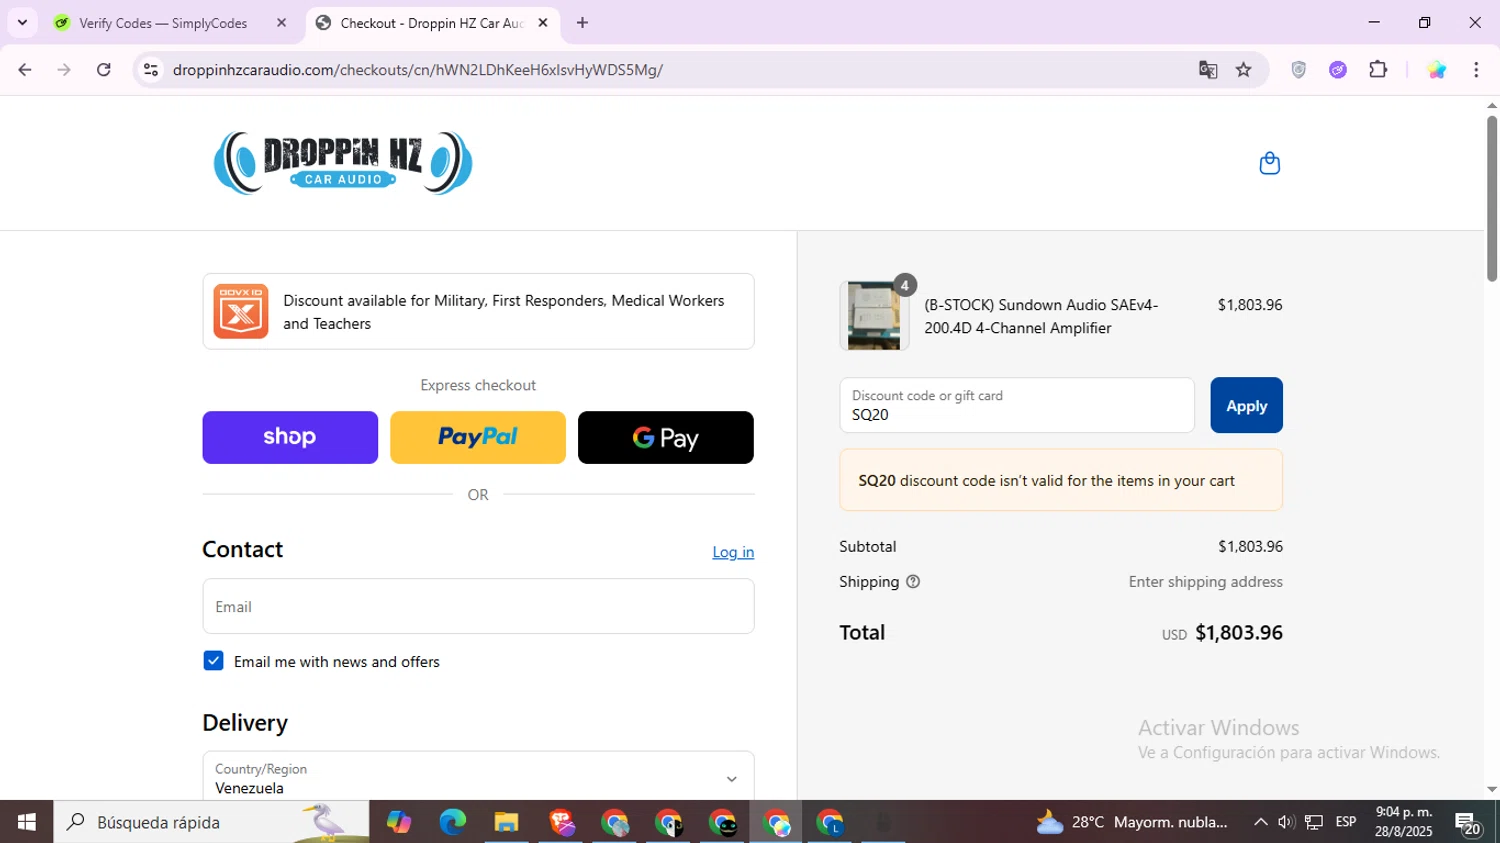Open the Chrome profile avatar
Screen dimensions: 1500x843
point(1437,70)
